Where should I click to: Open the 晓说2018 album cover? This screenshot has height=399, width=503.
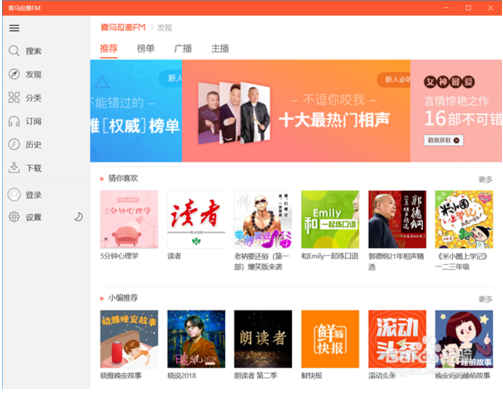pyautogui.click(x=196, y=339)
